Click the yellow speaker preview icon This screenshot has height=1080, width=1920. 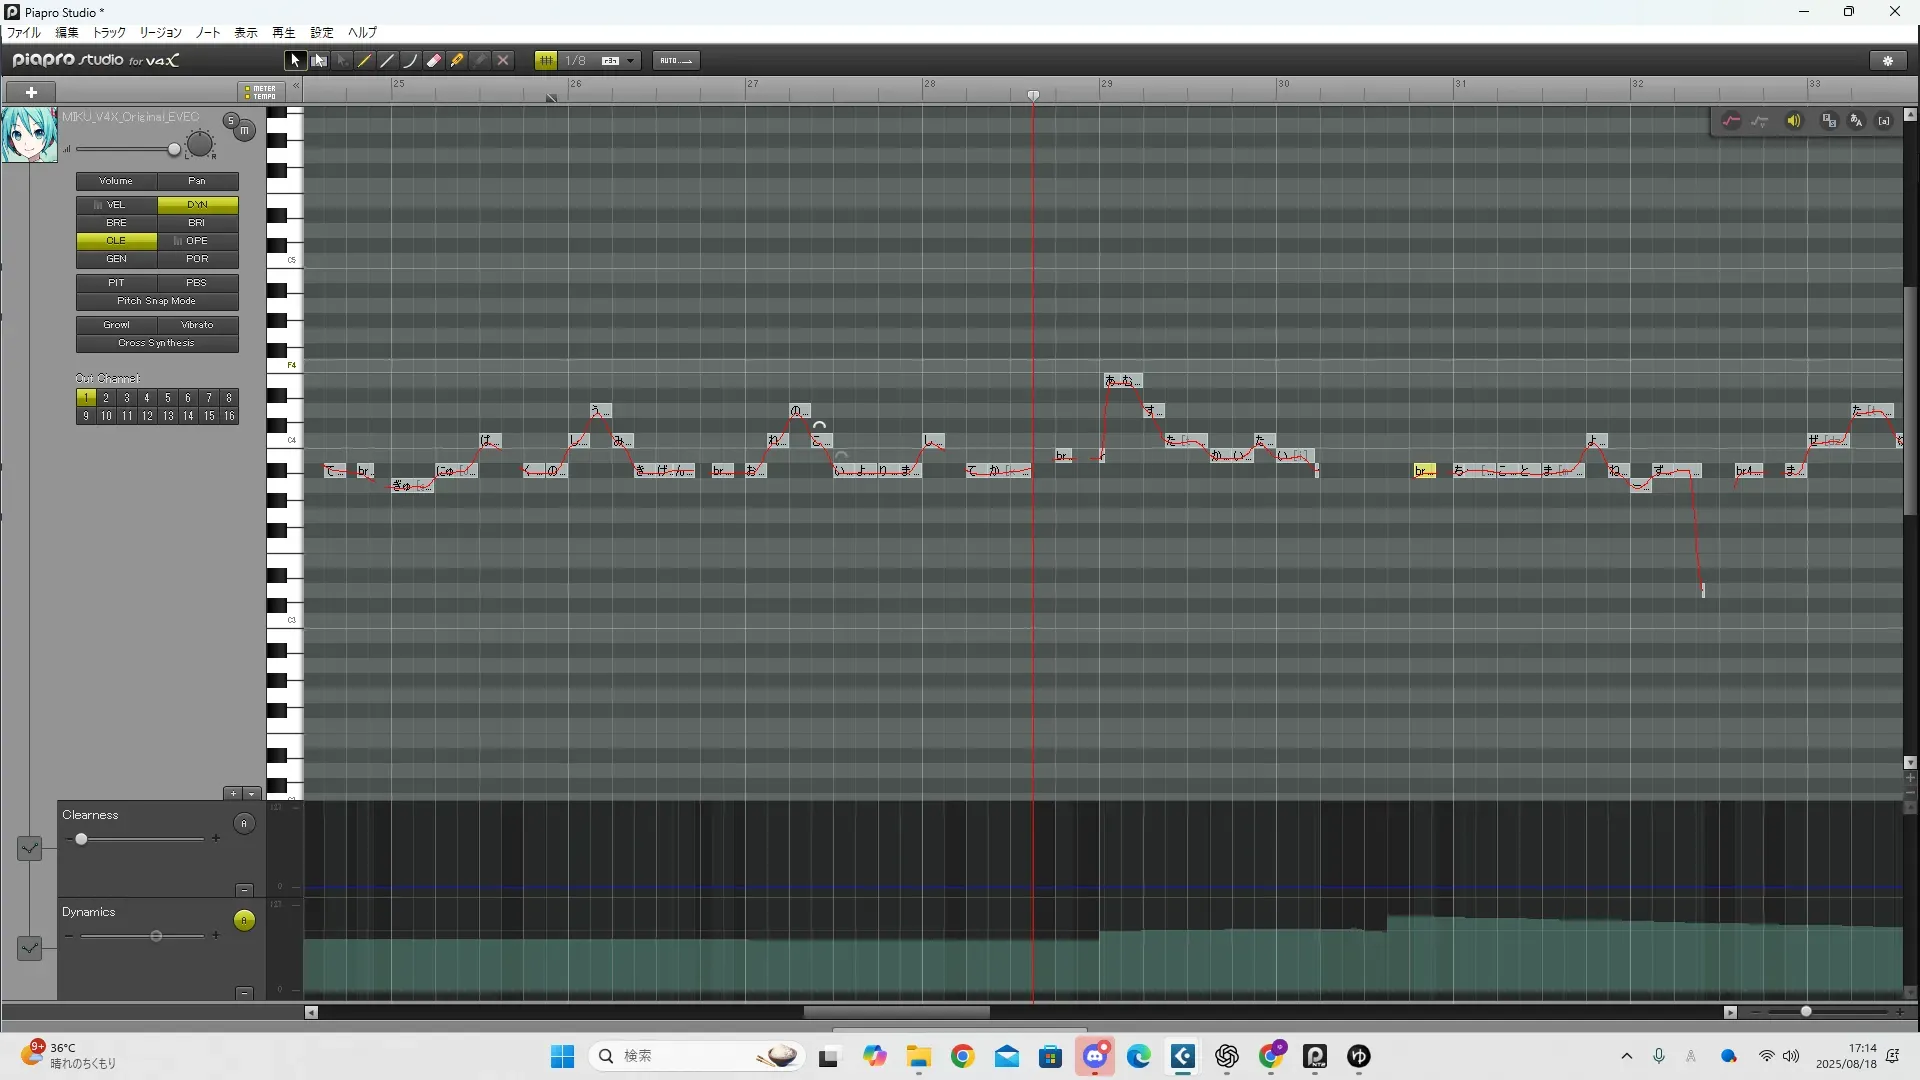click(x=1794, y=121)
